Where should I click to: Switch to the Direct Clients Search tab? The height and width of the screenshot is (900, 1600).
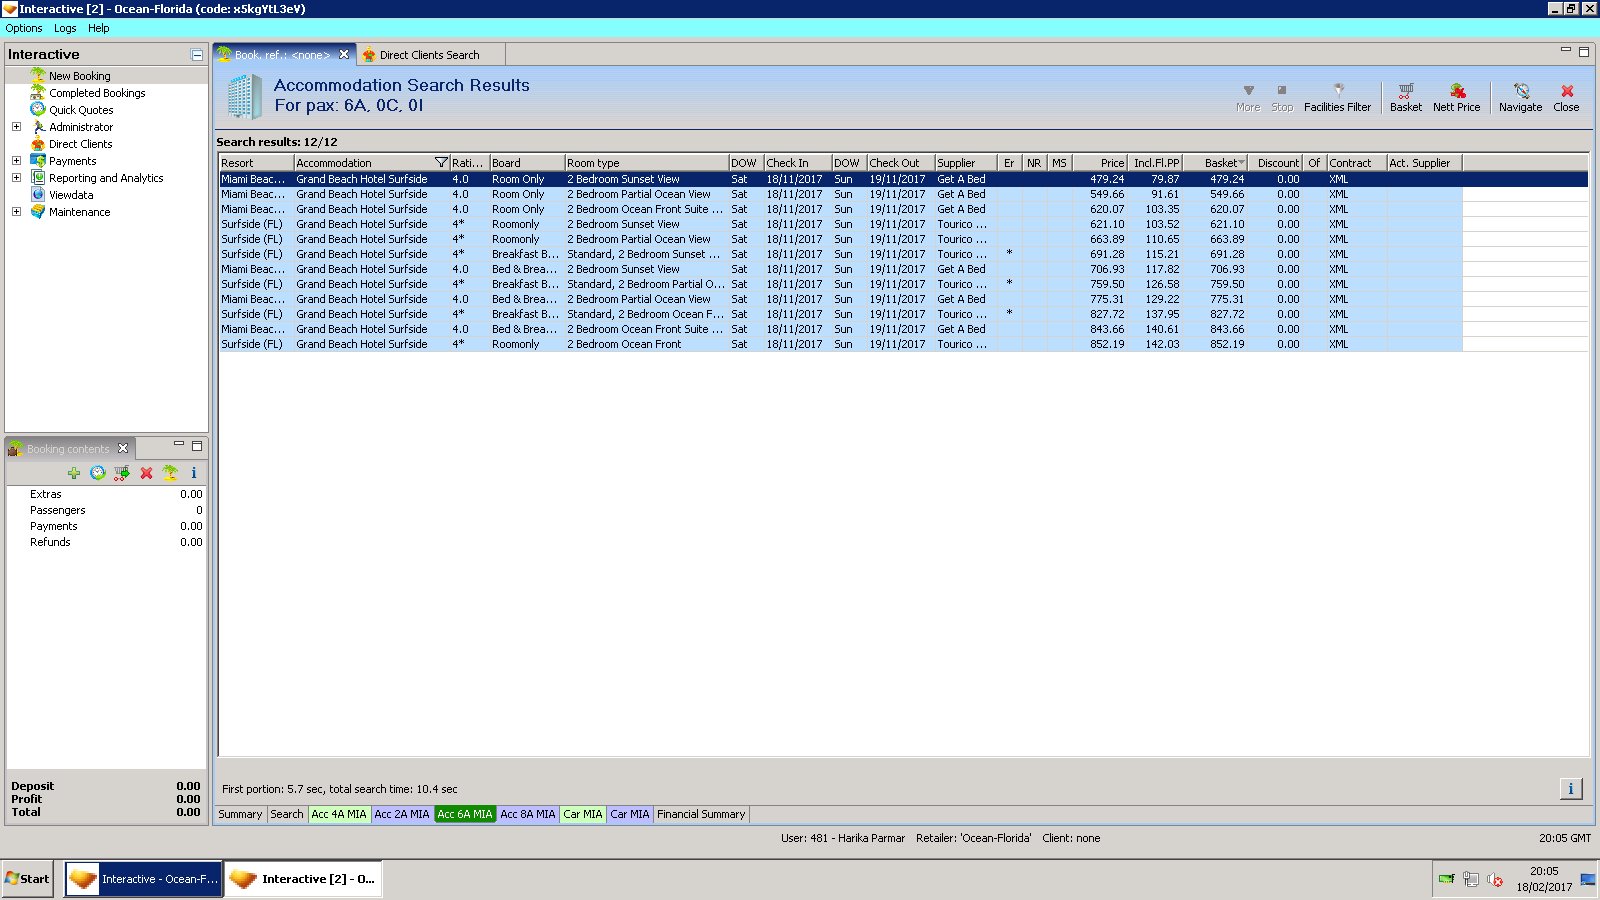[428, 55]
